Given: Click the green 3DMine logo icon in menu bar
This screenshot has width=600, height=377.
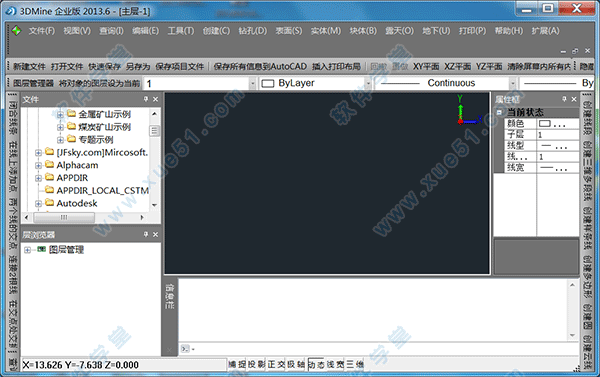Looking at the screenshot, I should point(16,31).
